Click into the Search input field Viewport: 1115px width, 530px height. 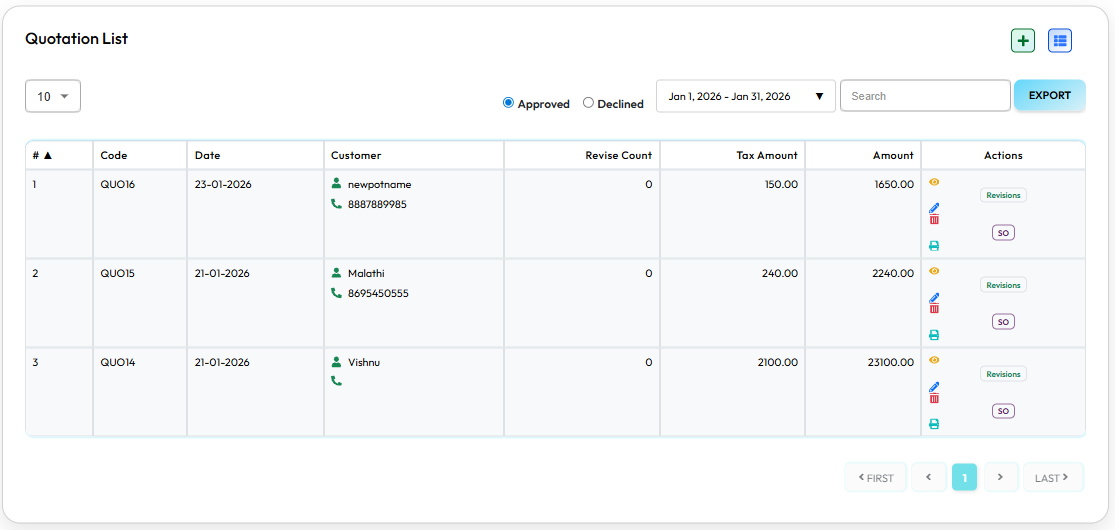[925, 96]
